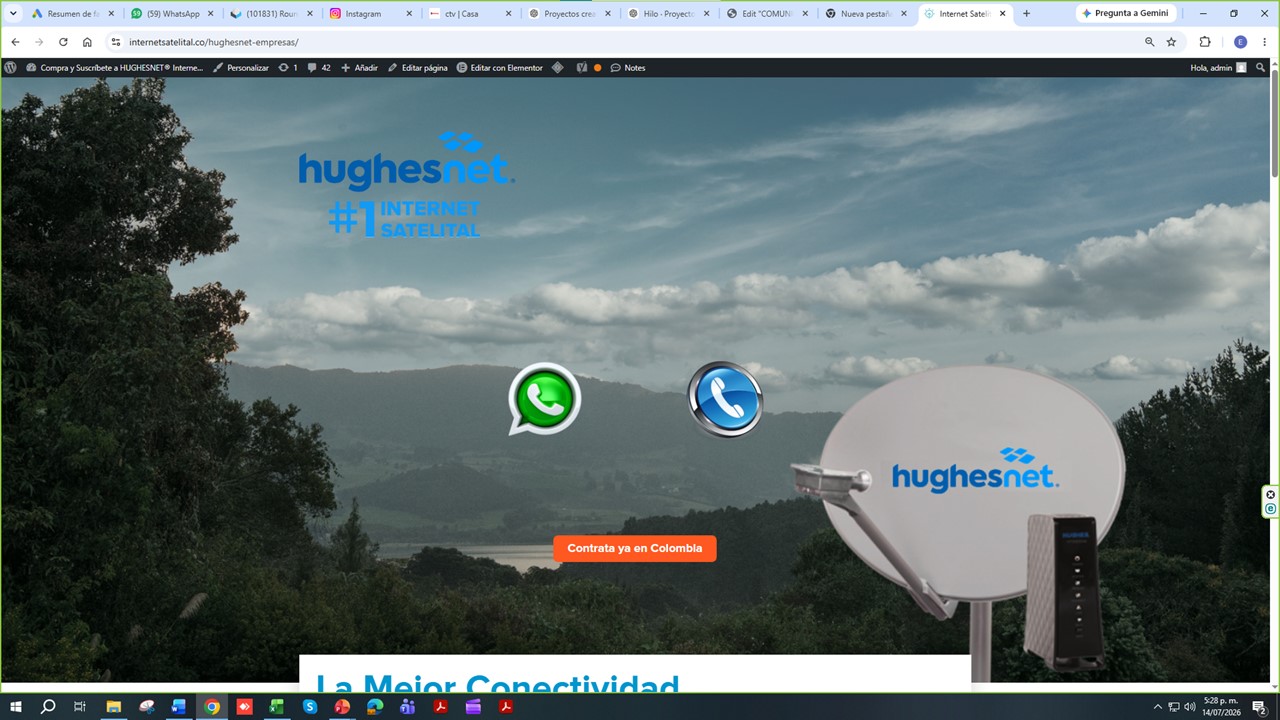
Task: Click the Pregunta a Gemini button
Action: click(x=1126, y=14)
